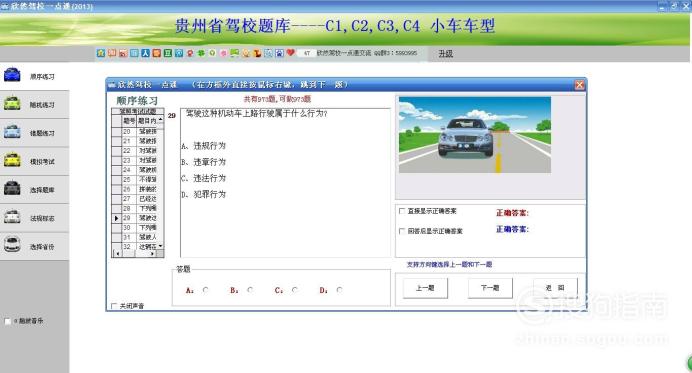Click the question list scroll-left arrow

coord(117,254)
